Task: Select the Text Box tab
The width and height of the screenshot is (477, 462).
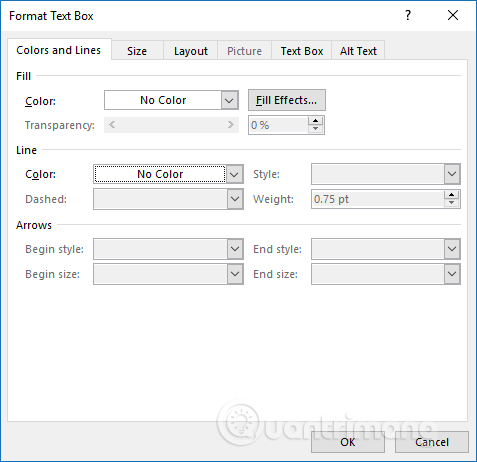Action: tap(302, 51)
